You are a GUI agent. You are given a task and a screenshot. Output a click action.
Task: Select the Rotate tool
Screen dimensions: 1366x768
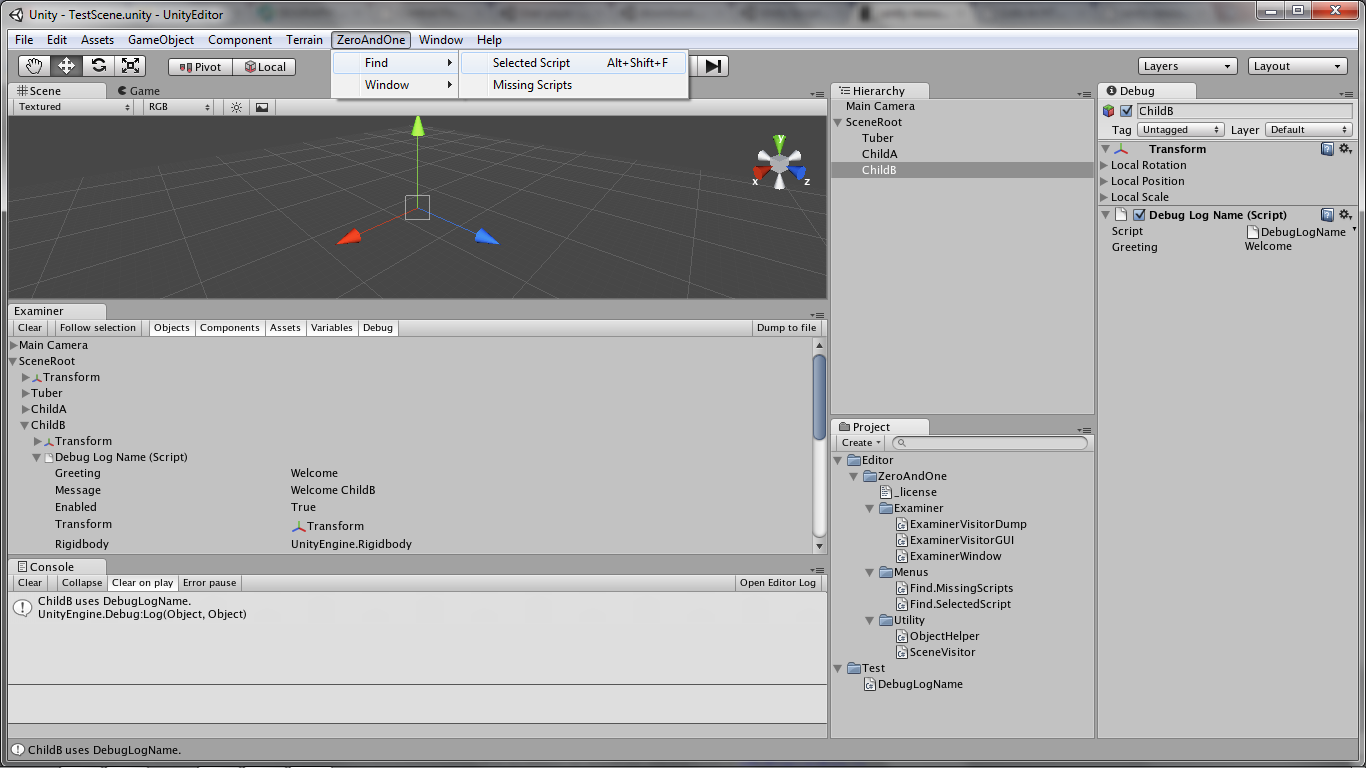click(x=98, y=66)
